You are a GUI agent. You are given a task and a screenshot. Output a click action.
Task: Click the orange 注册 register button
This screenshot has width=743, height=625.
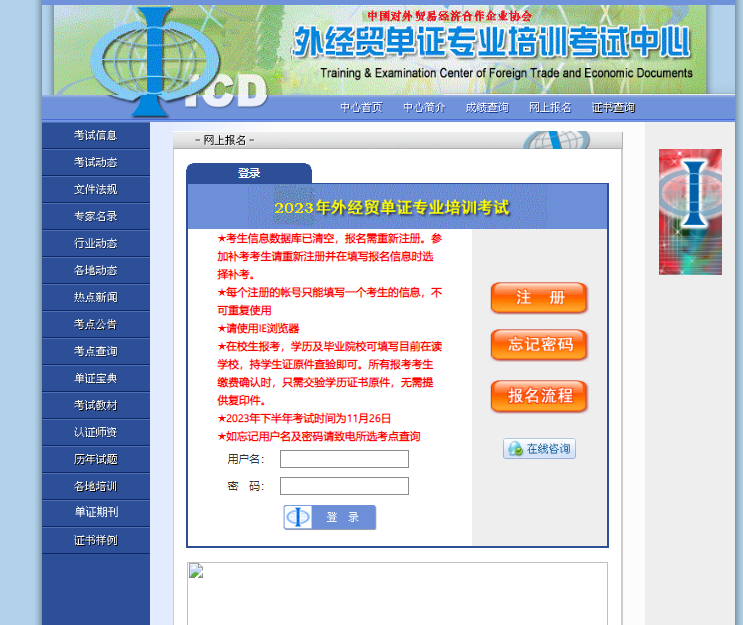point(539,298)
